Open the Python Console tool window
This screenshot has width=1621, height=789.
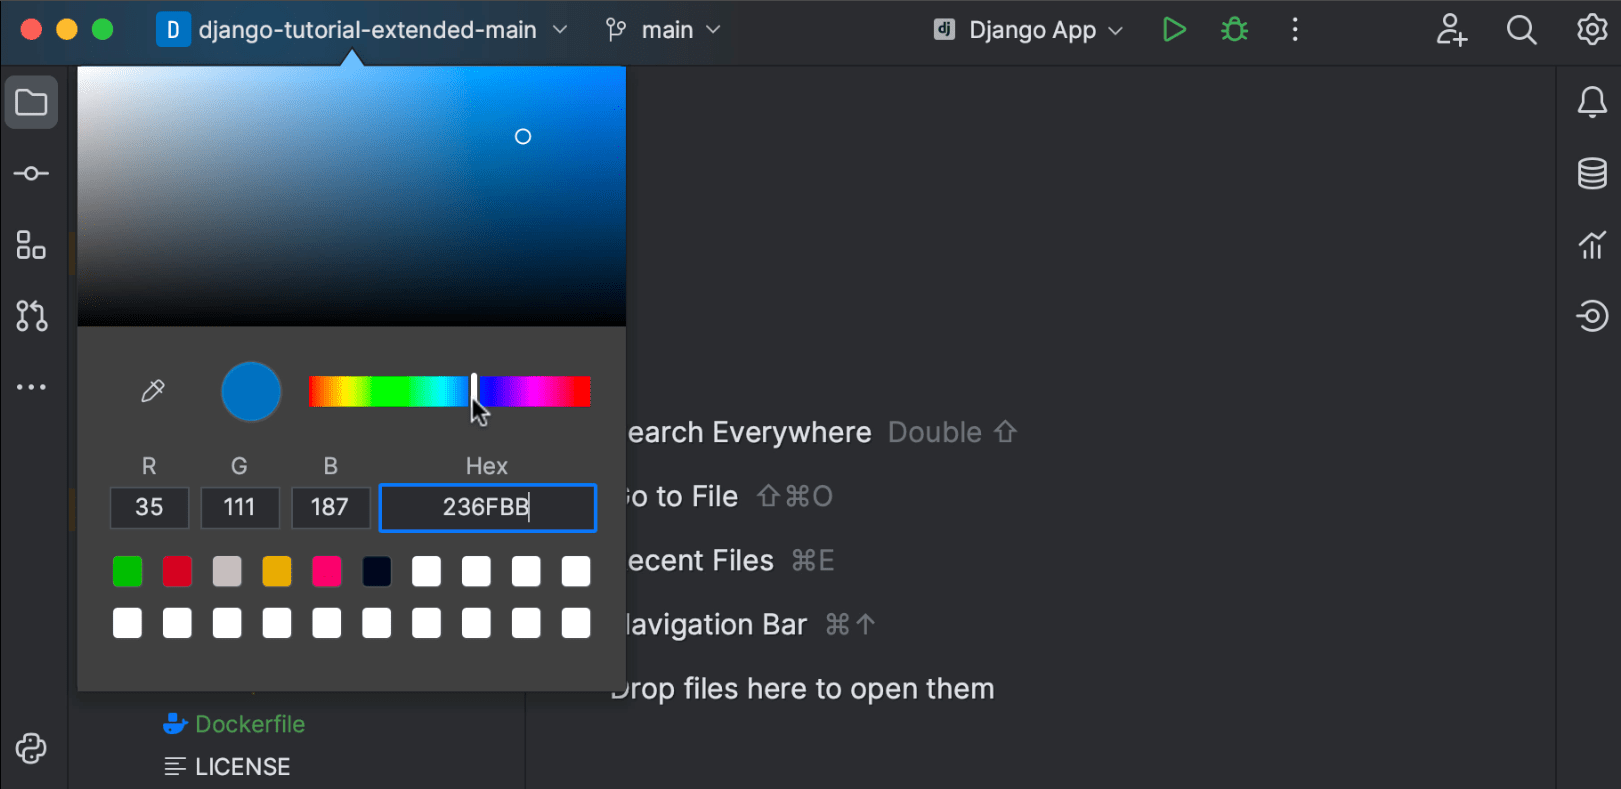[x=31, y=748]
